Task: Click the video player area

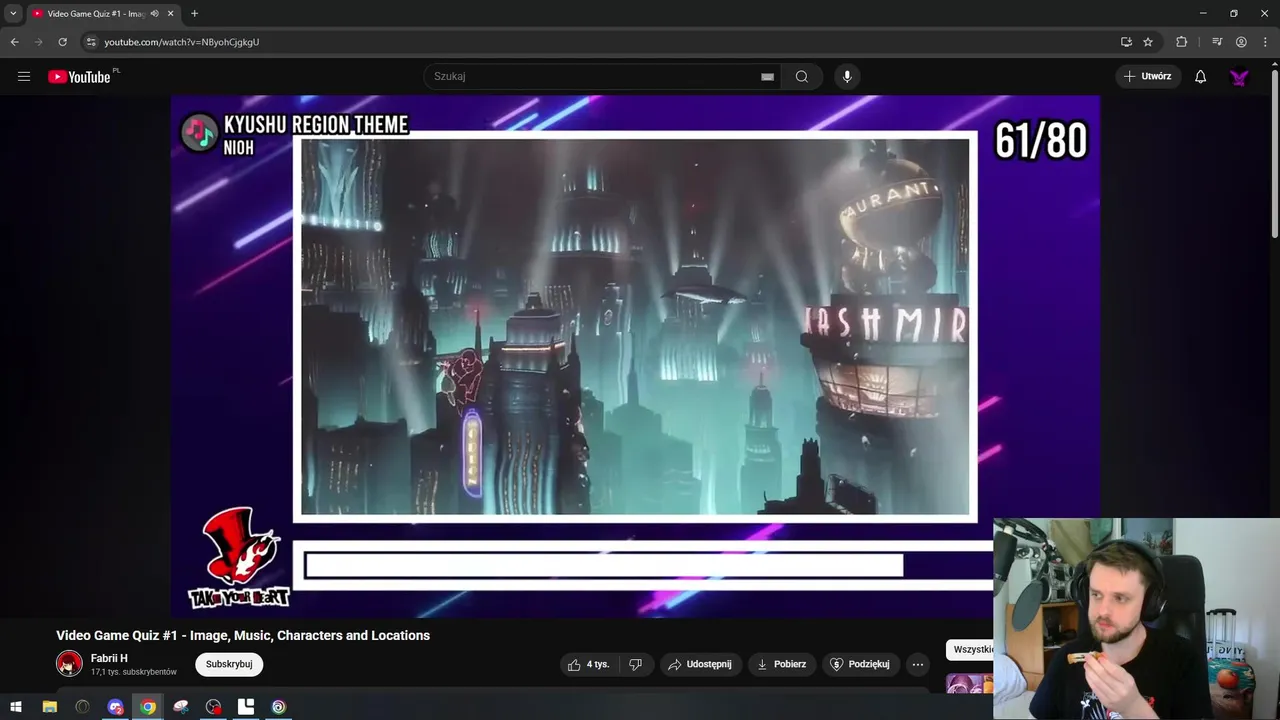Action: click(x=635, y=356)
